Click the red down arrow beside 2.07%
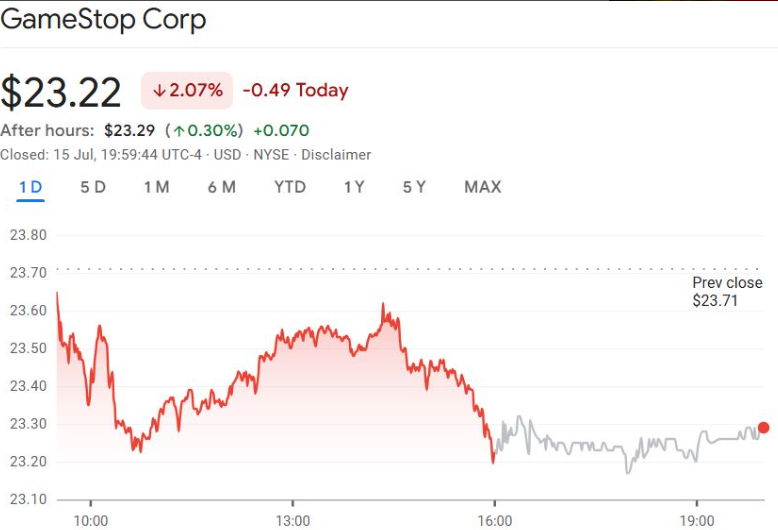Screen dimensions: 778x530 (x=159, y=90)
